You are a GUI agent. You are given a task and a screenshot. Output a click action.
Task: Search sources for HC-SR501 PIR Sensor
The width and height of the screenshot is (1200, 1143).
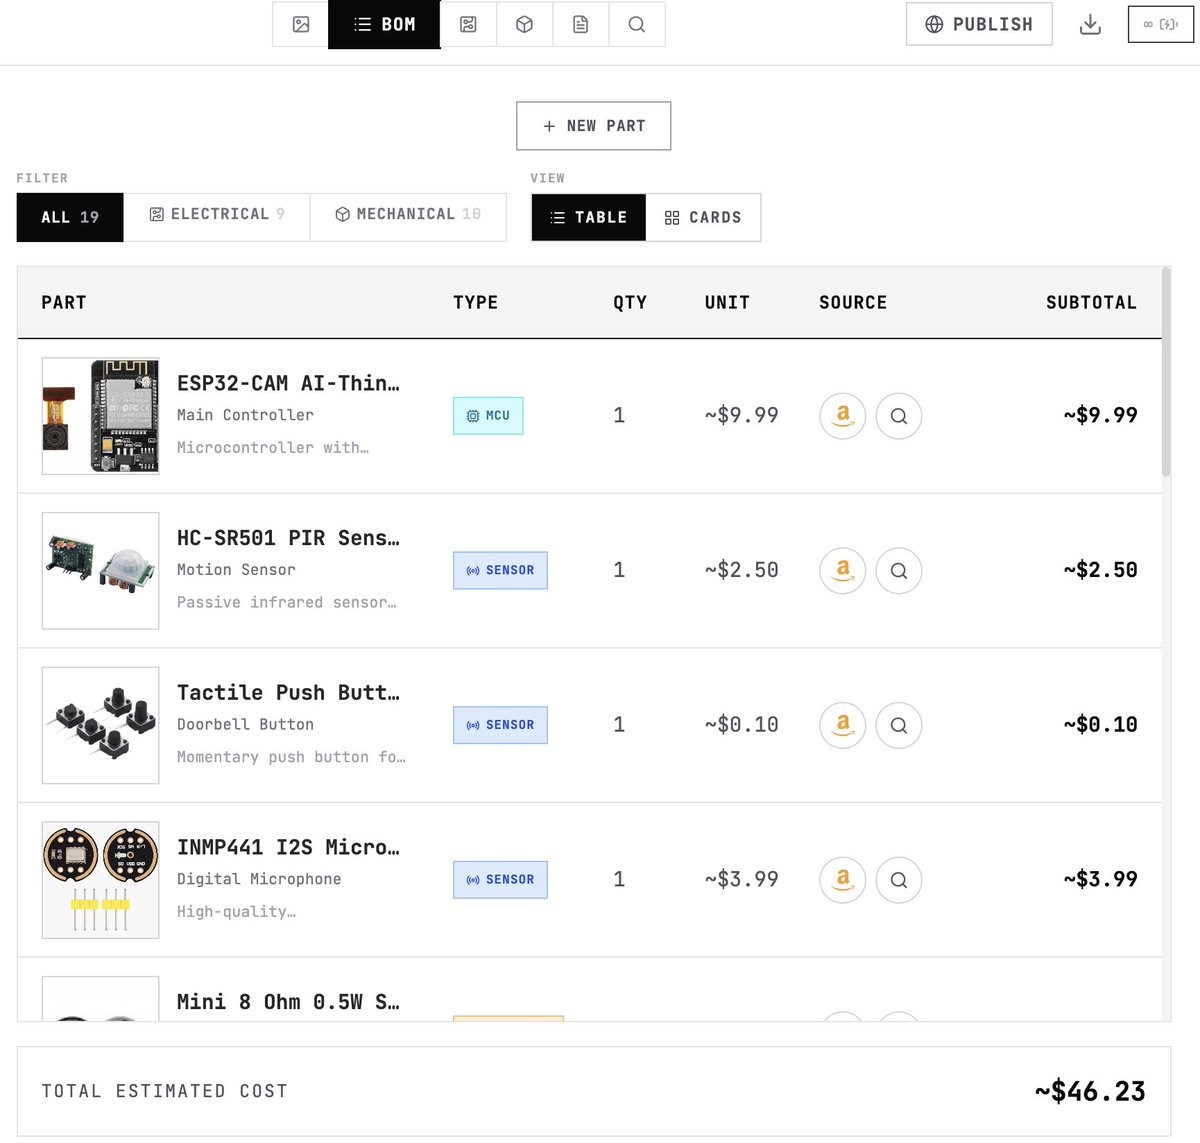[x=899, y=571]
